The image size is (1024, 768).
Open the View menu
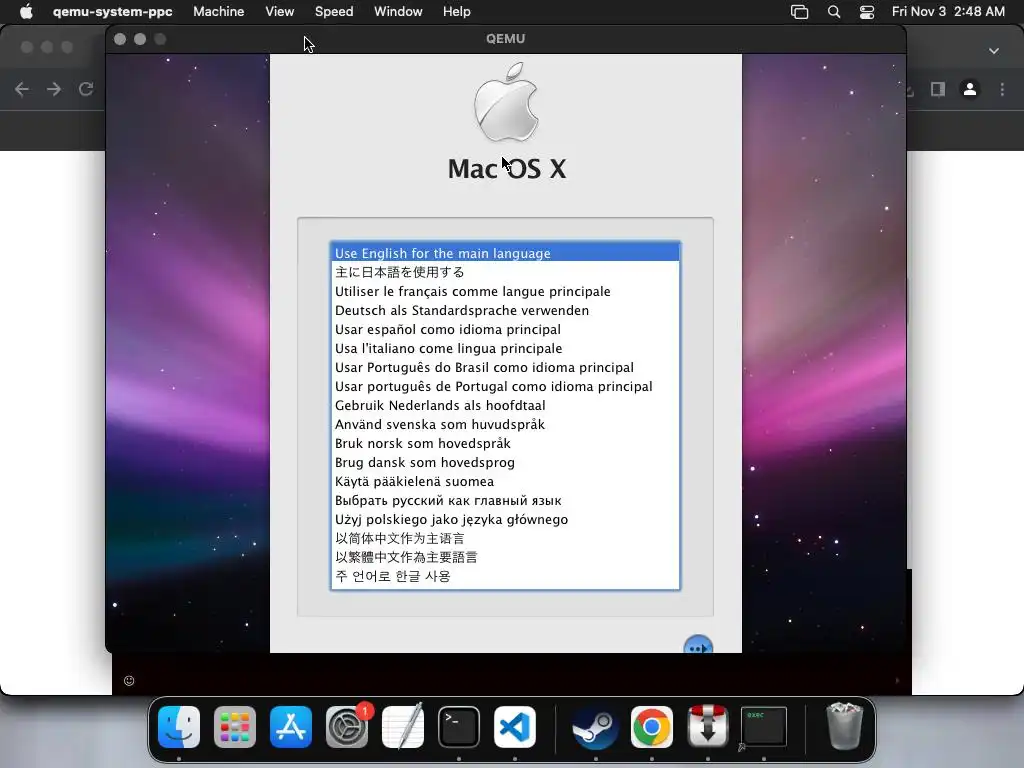tap(280, 12)
